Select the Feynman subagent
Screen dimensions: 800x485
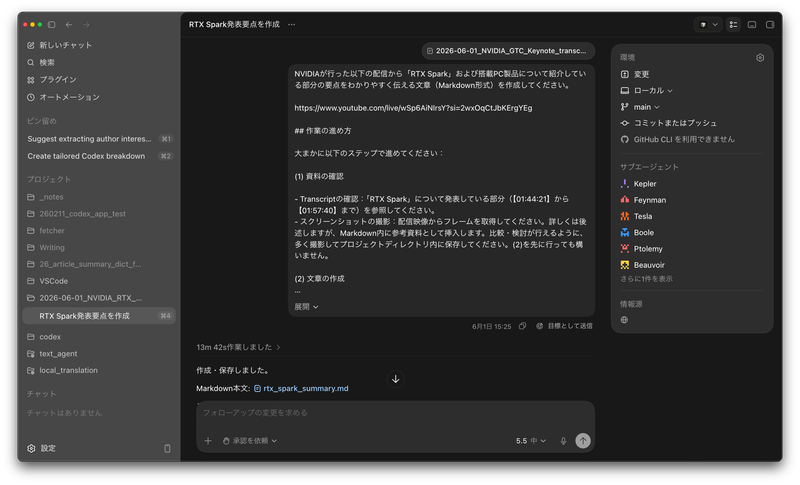point(643,200)
